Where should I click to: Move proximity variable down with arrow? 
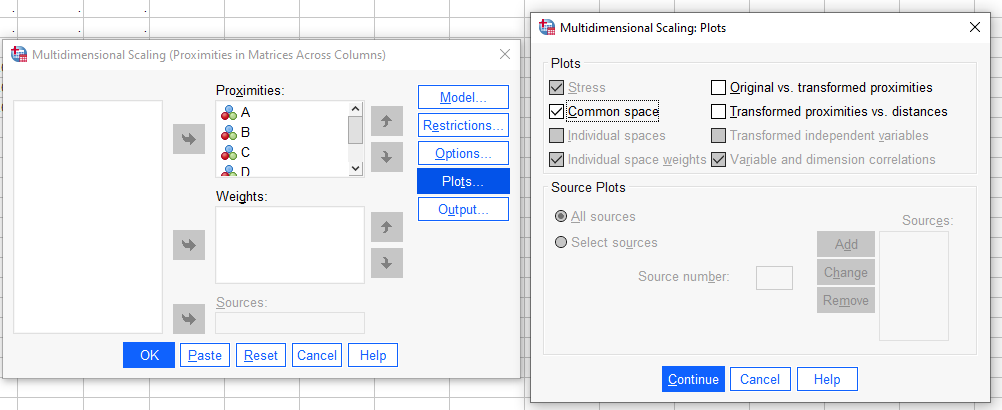click(386, 157)
